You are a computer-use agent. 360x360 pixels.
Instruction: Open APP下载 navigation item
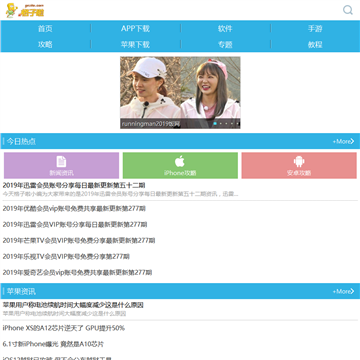pos(135,29)
